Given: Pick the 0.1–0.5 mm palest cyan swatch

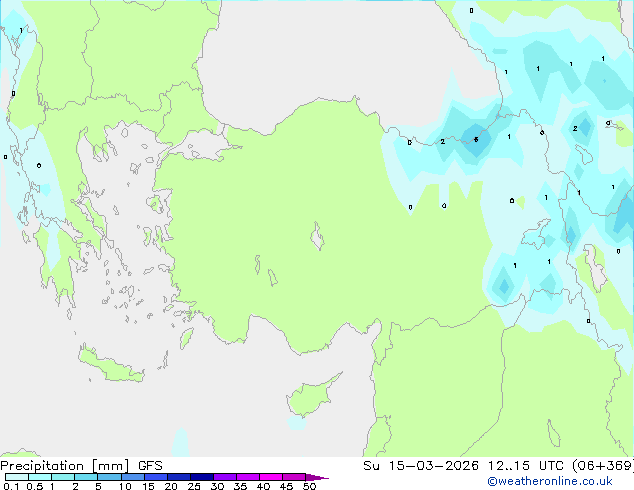Looking at the screenshot, I should pyautogui.click(x=17, y=477).
